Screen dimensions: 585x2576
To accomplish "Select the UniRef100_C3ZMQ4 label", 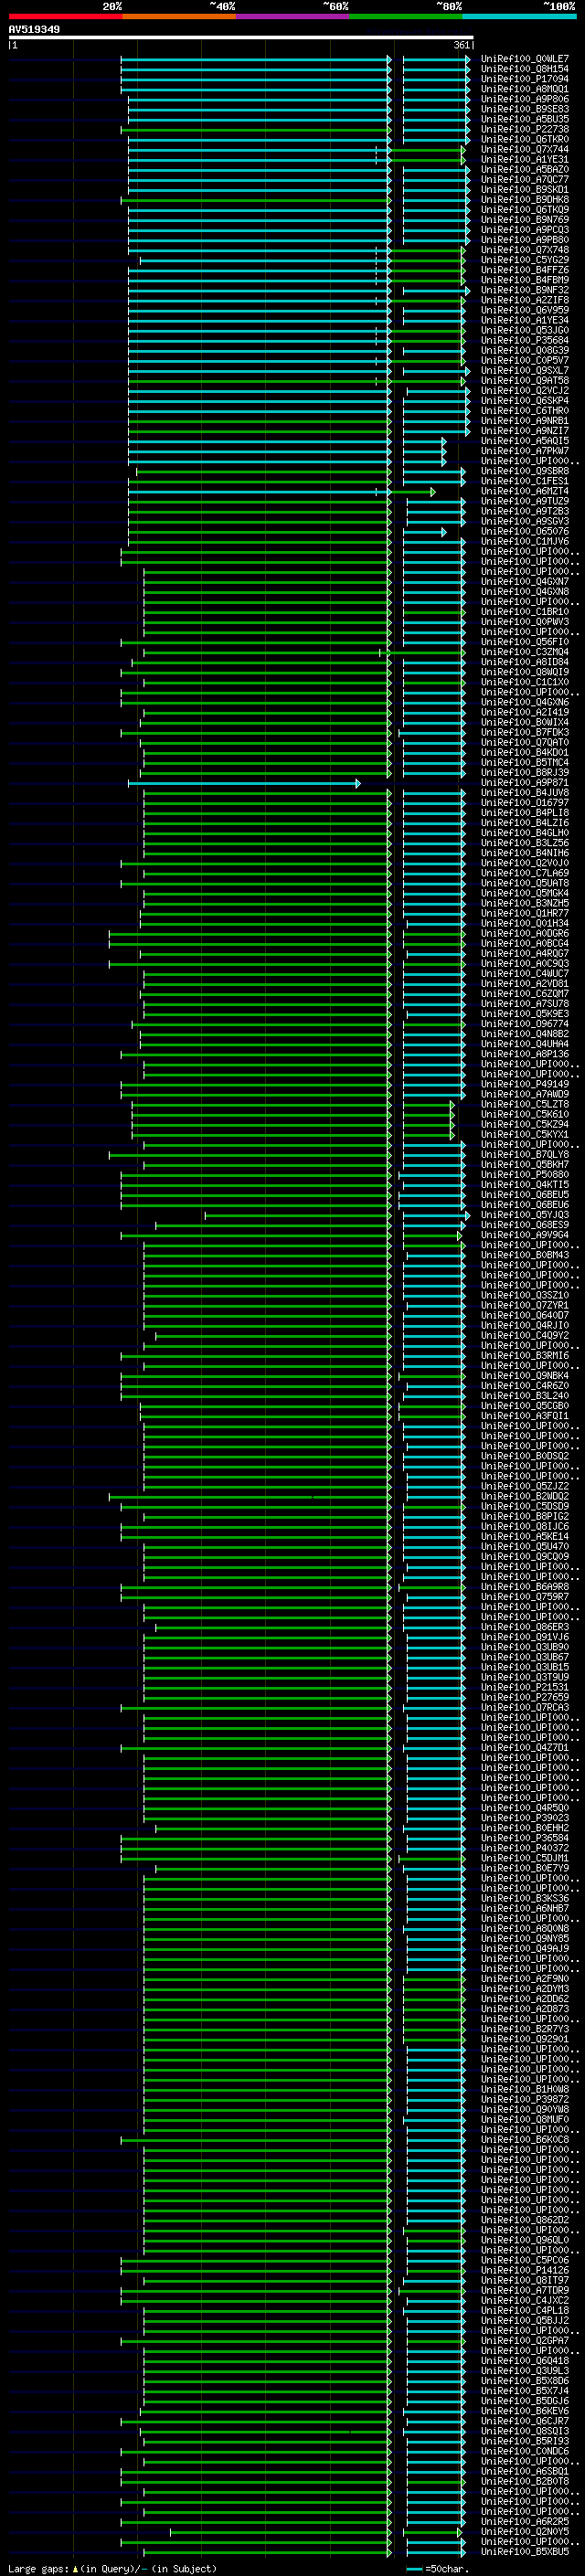I will (x=525, y=652).
